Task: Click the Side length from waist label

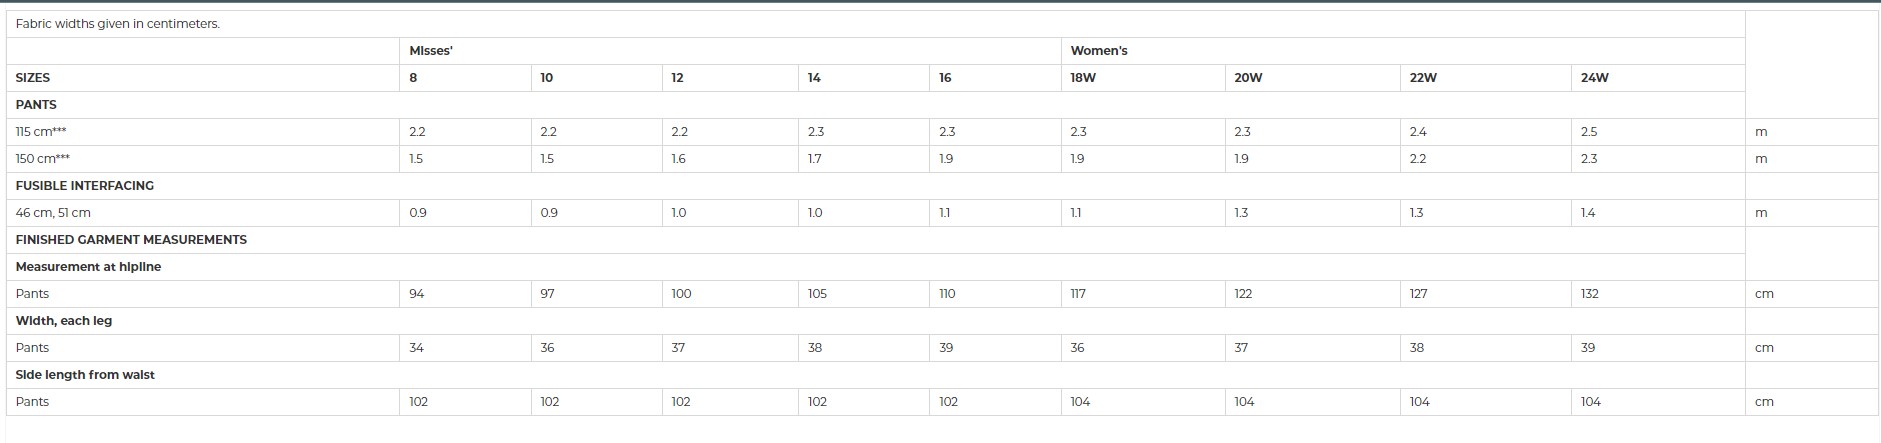Action: click(x=85, y=375)
